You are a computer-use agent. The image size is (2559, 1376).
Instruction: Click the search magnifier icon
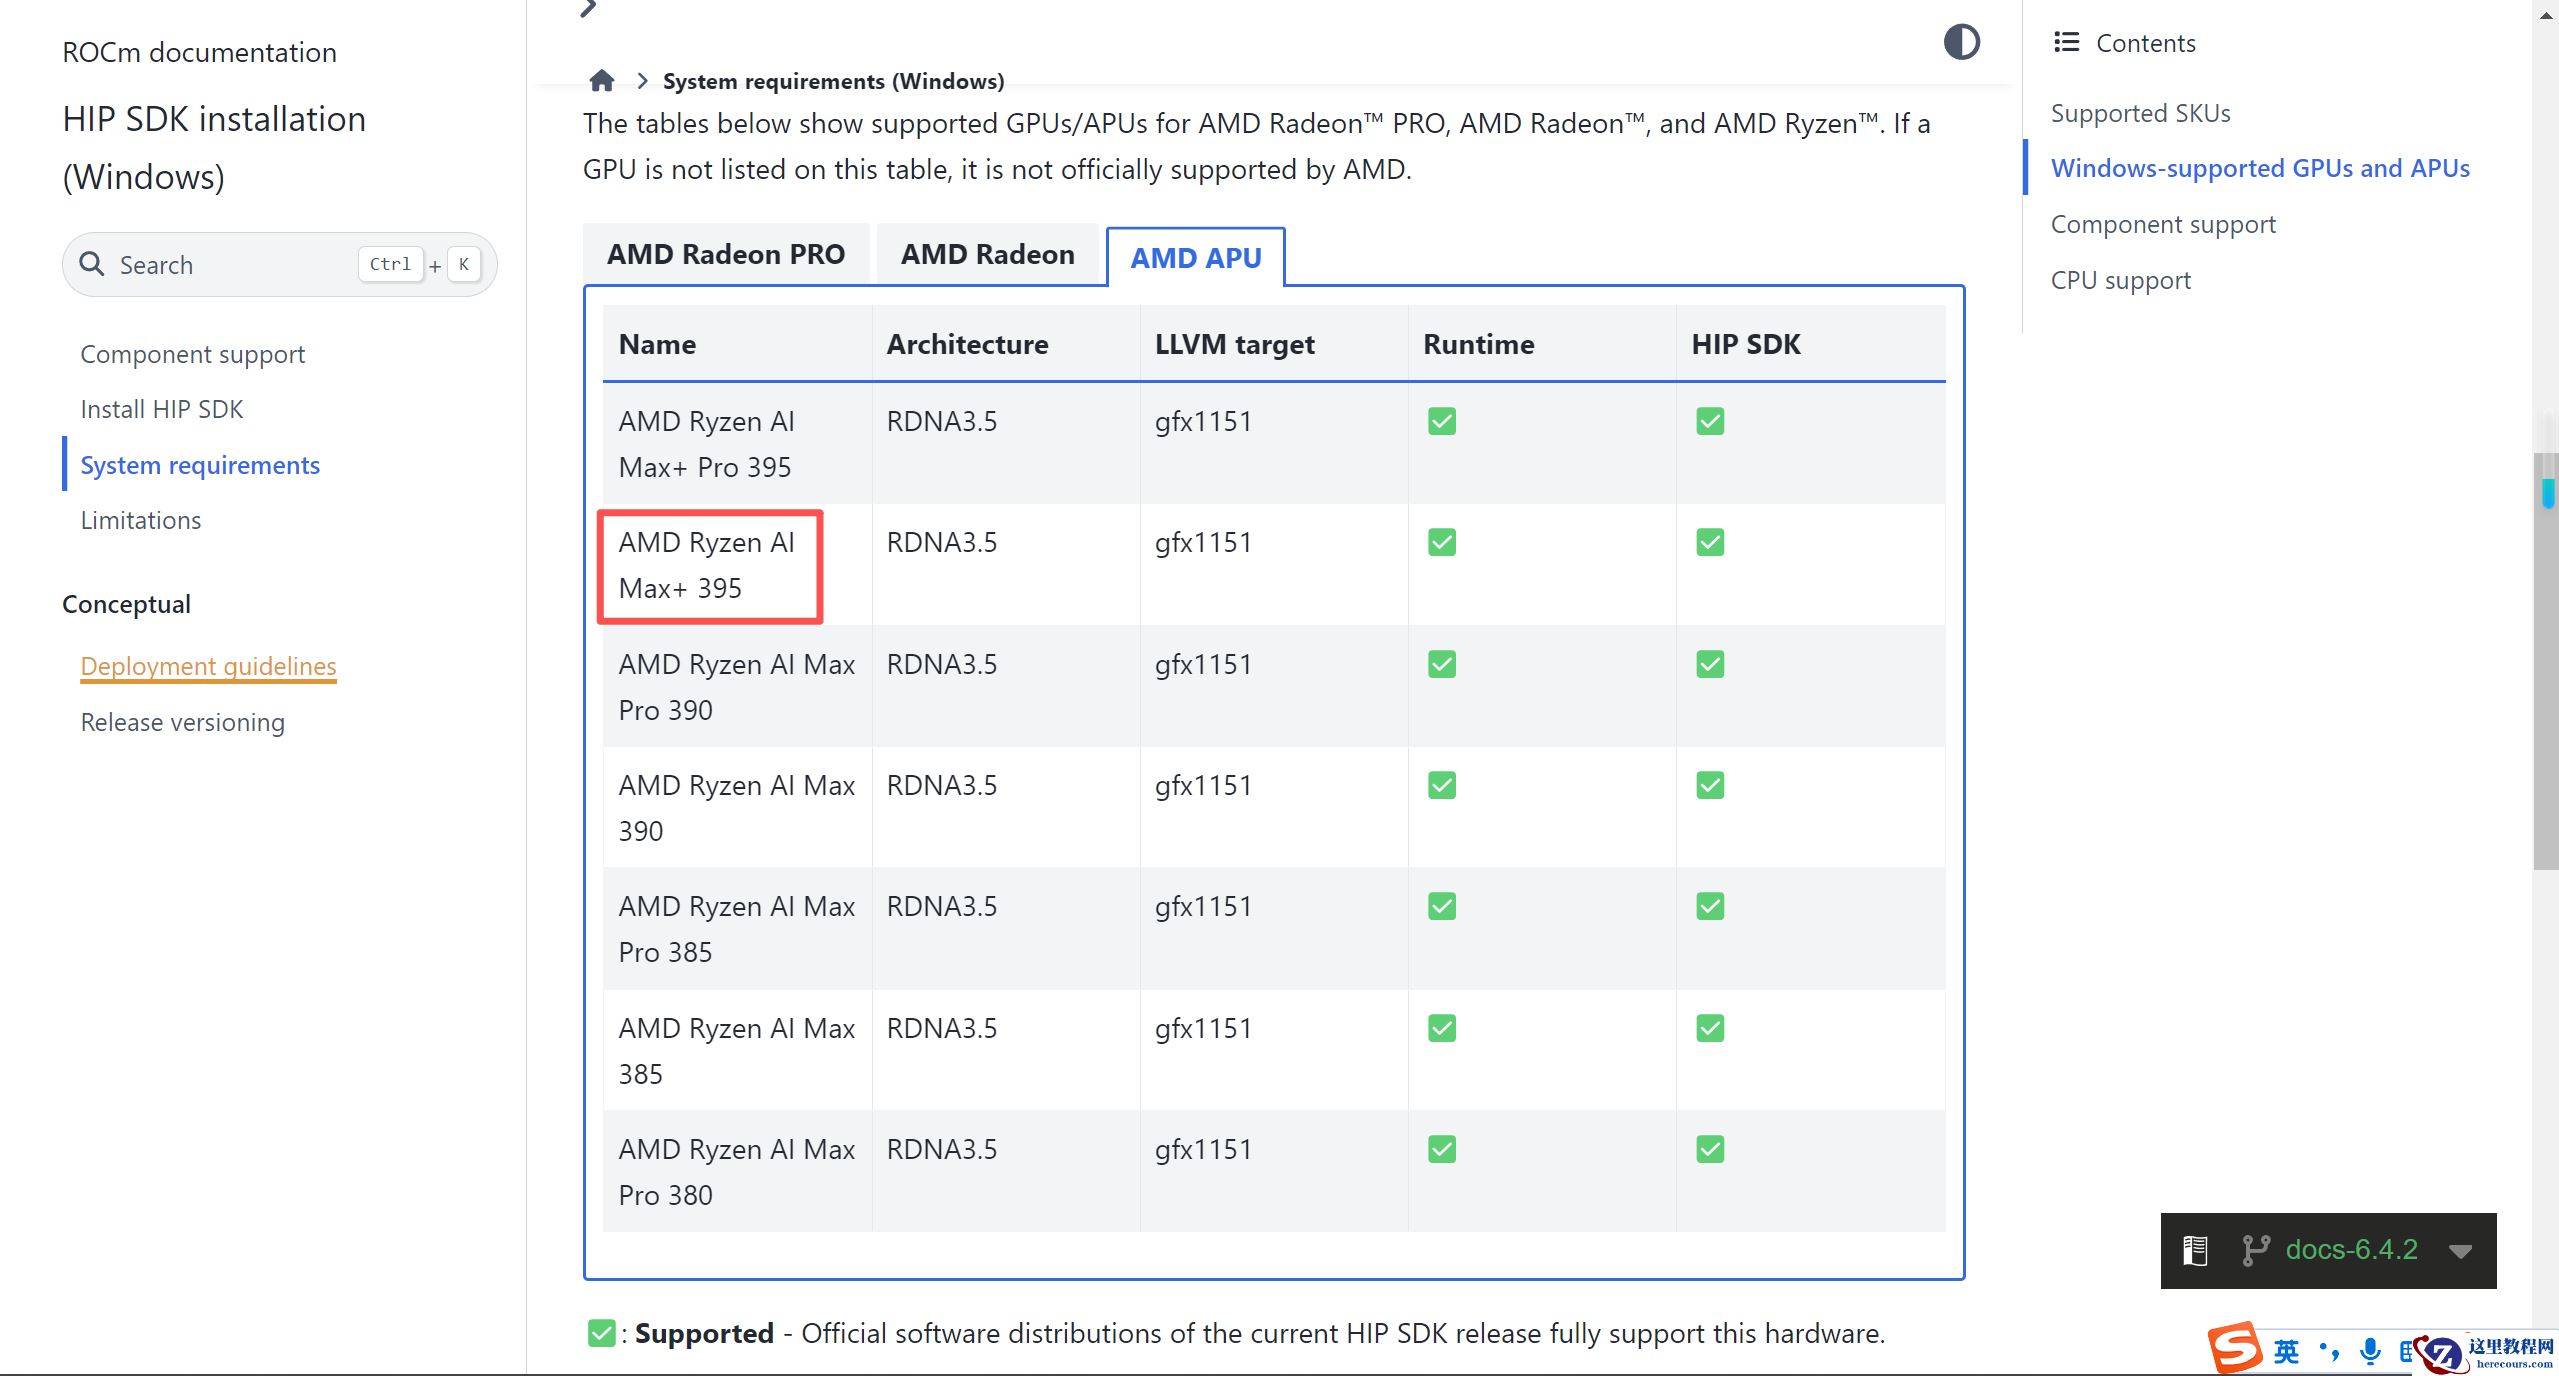pyautogui.click(x=92, y=264)
